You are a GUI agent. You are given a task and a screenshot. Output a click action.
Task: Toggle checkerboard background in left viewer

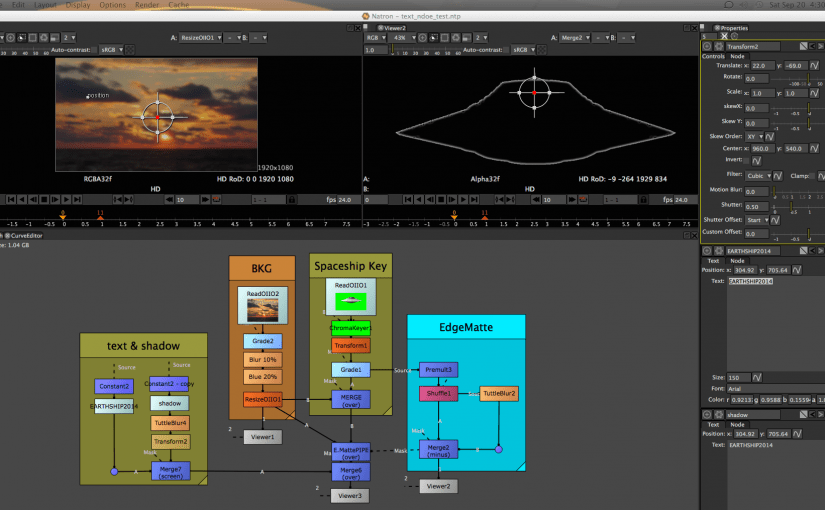pyautogui.click(x=130, y=50)
